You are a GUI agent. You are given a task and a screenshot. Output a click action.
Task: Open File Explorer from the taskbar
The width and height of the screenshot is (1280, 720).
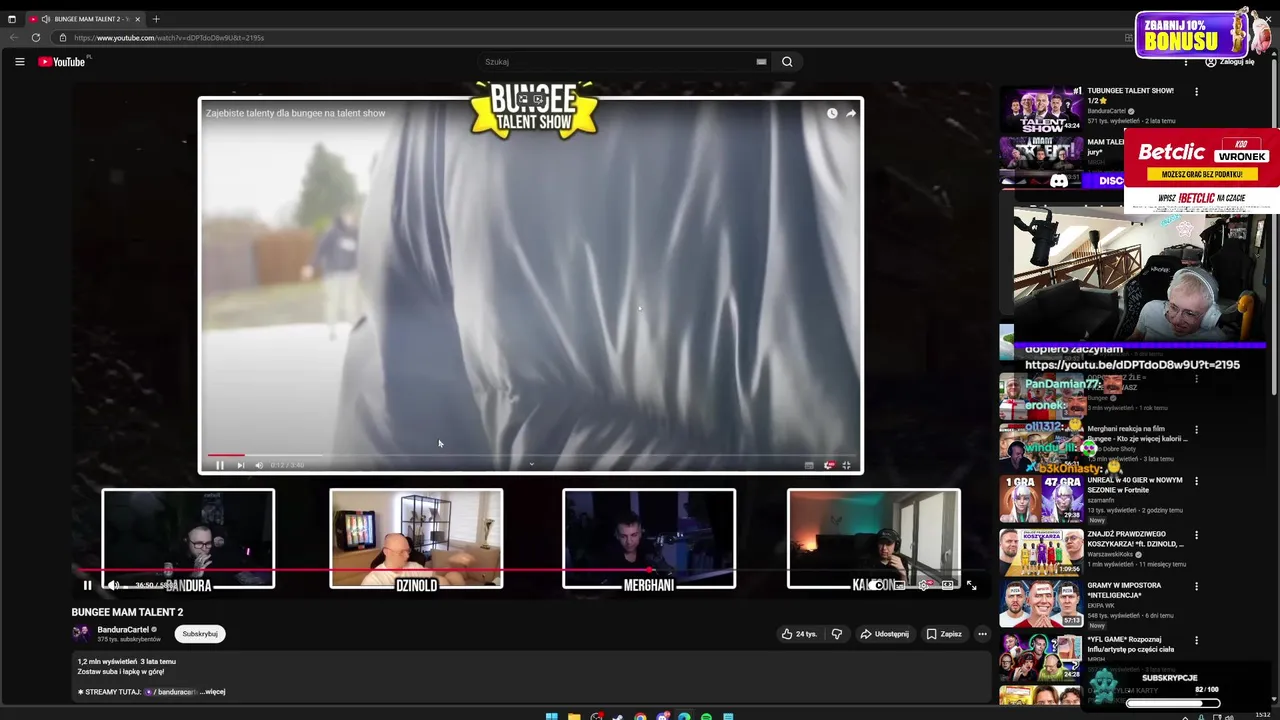[574, 716]
